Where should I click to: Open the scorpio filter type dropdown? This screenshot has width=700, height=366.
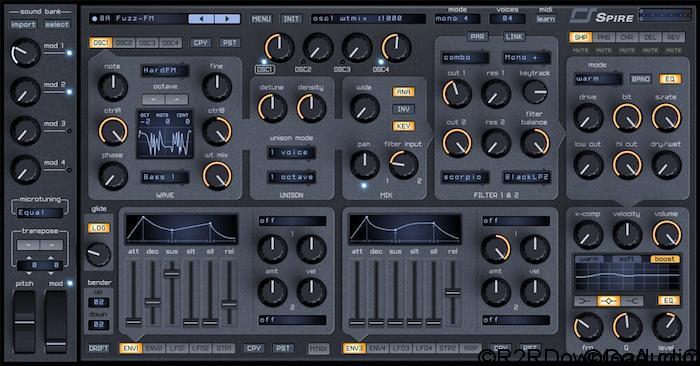[x=465, y=177]
